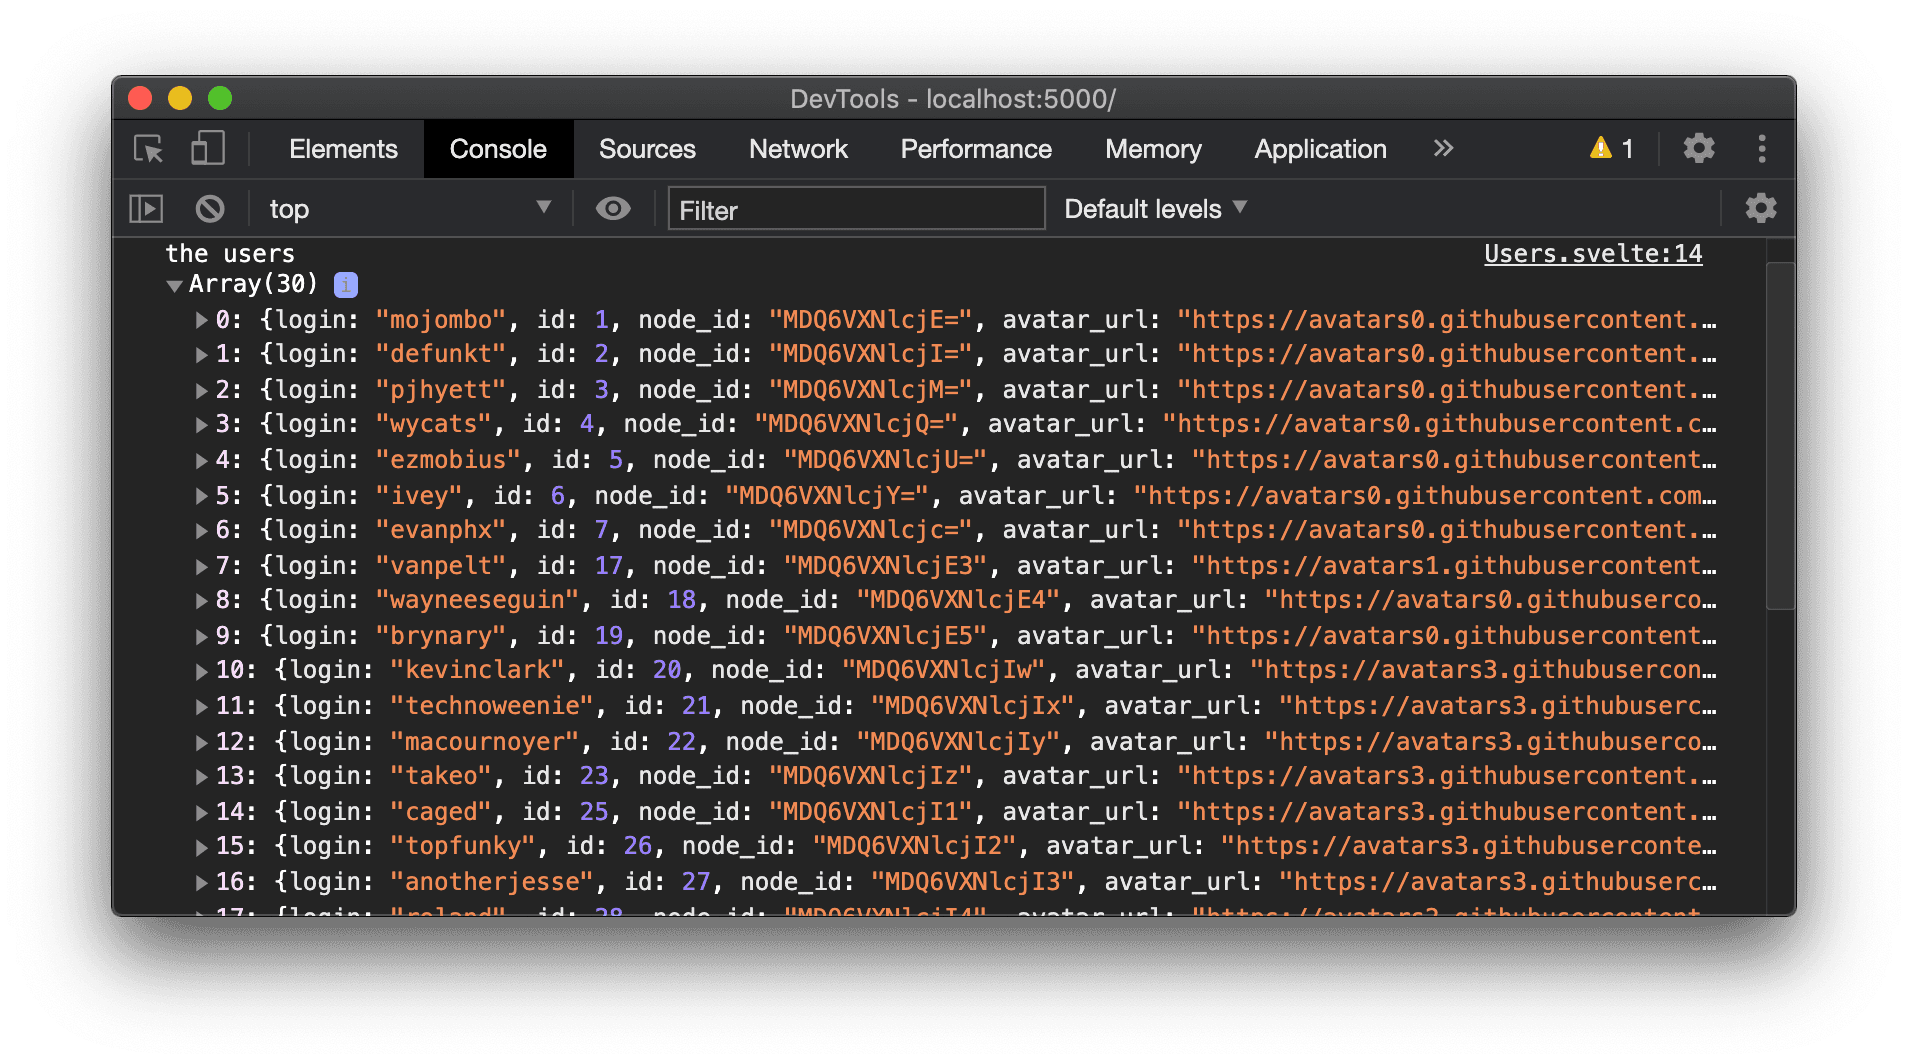The image size is (1908, 1064).
Task: Click the blue info badge next to Array(30)
Action: [345, 284]
